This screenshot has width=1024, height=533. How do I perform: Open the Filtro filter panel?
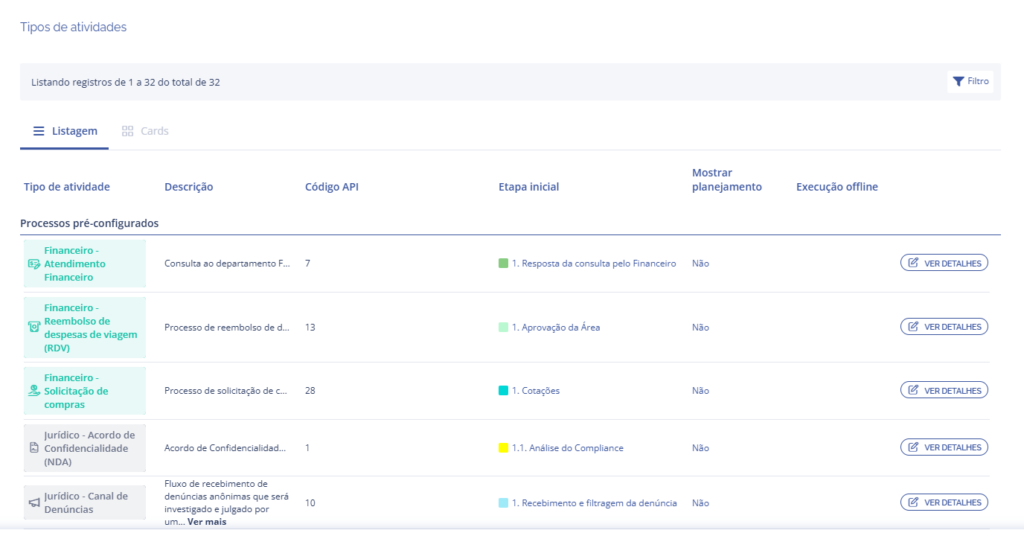pos(970,82)
